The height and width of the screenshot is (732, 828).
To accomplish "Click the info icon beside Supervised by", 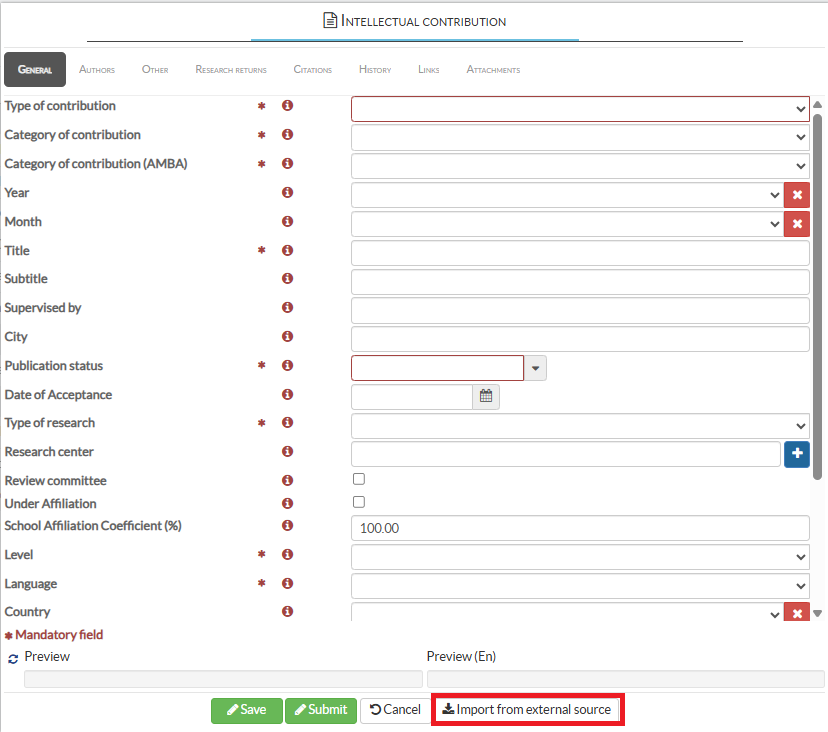I will coord(287,308).
